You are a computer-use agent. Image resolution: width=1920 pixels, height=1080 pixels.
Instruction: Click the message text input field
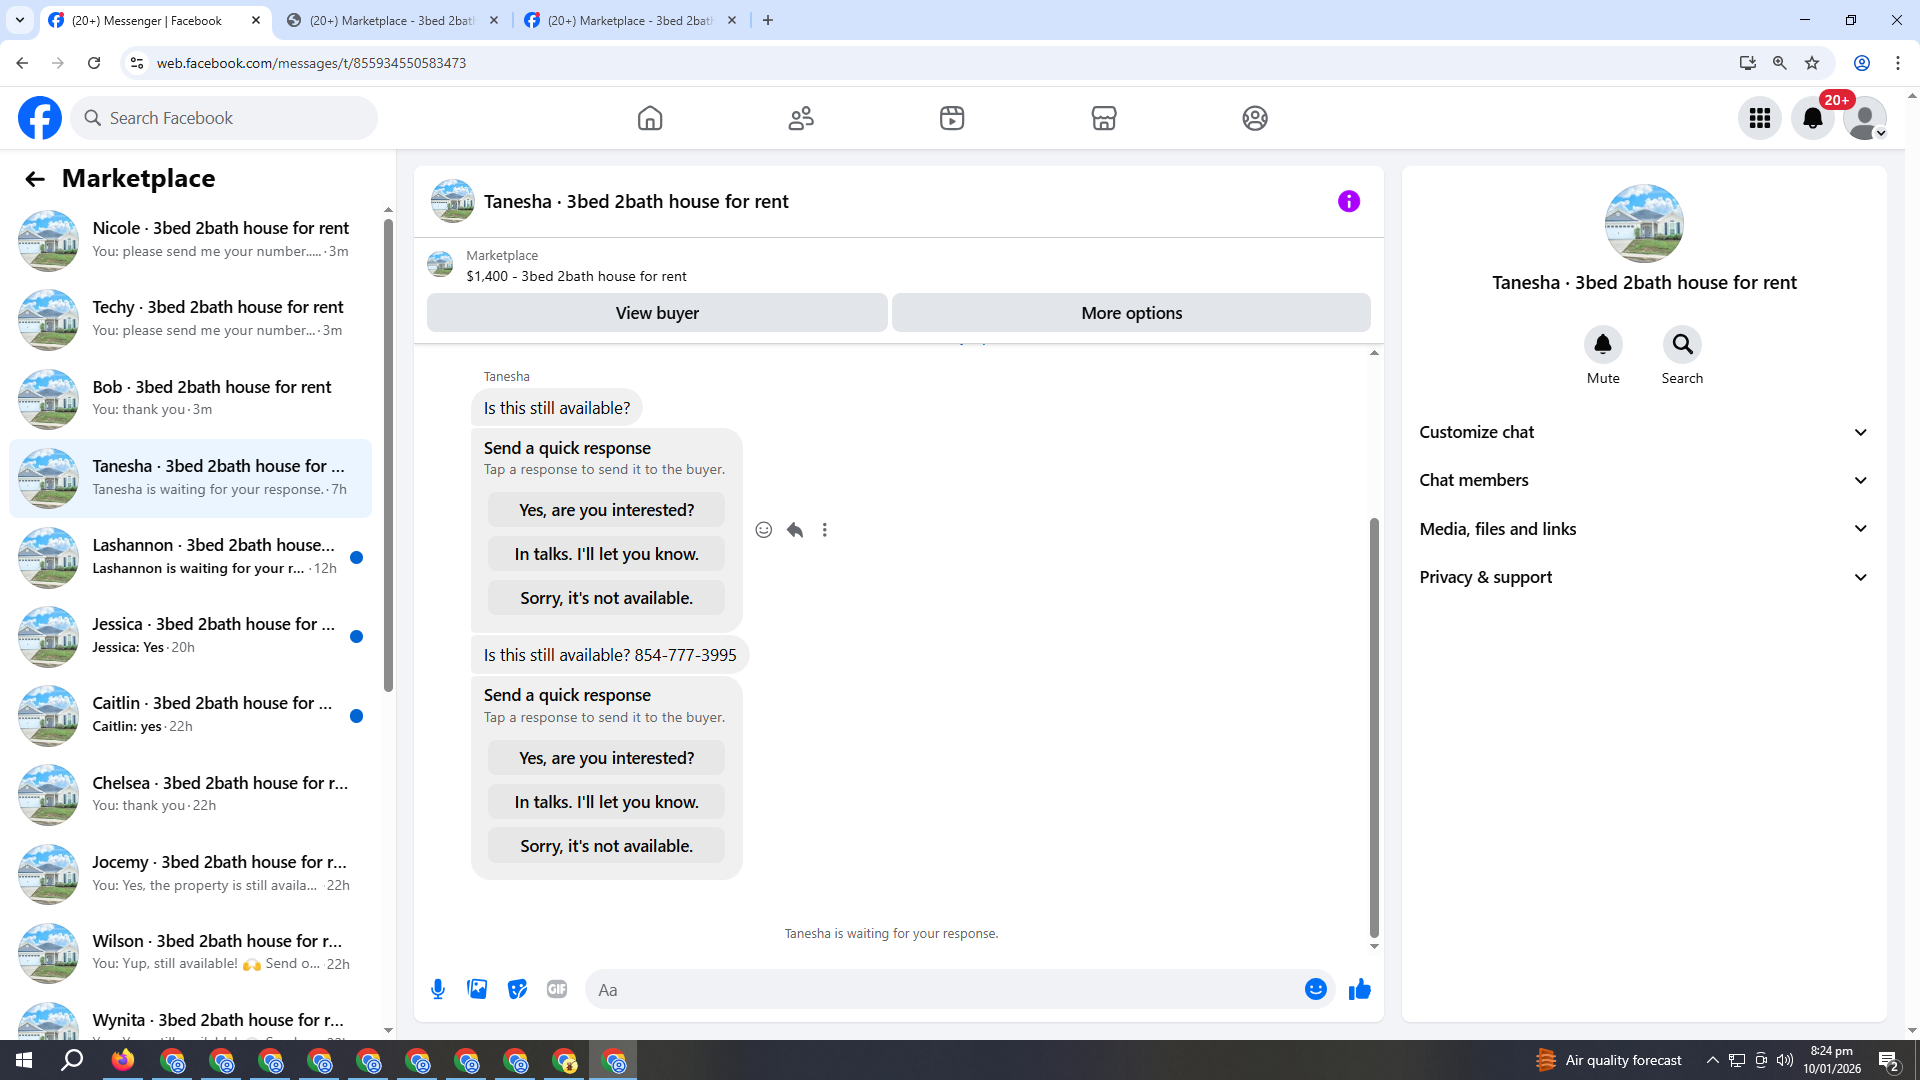[940, 990]
